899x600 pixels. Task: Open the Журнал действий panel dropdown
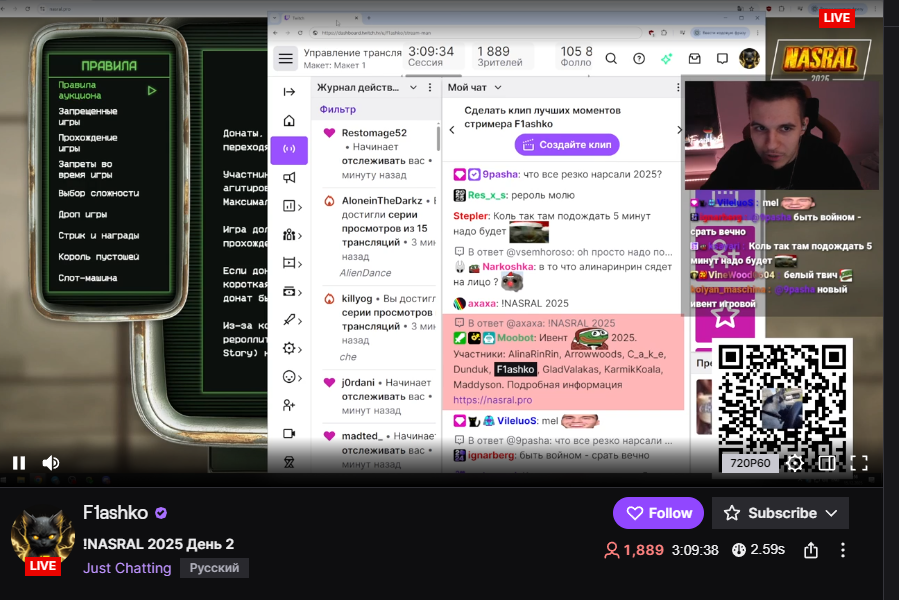point(413,88)
